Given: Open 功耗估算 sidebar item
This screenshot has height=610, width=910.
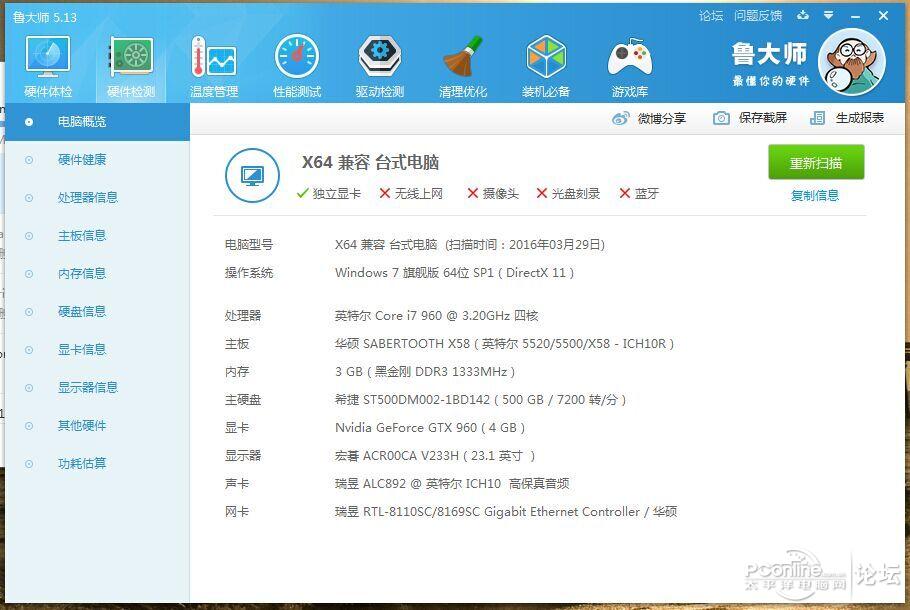Looking at the screenshot, I should click(98, 464).
